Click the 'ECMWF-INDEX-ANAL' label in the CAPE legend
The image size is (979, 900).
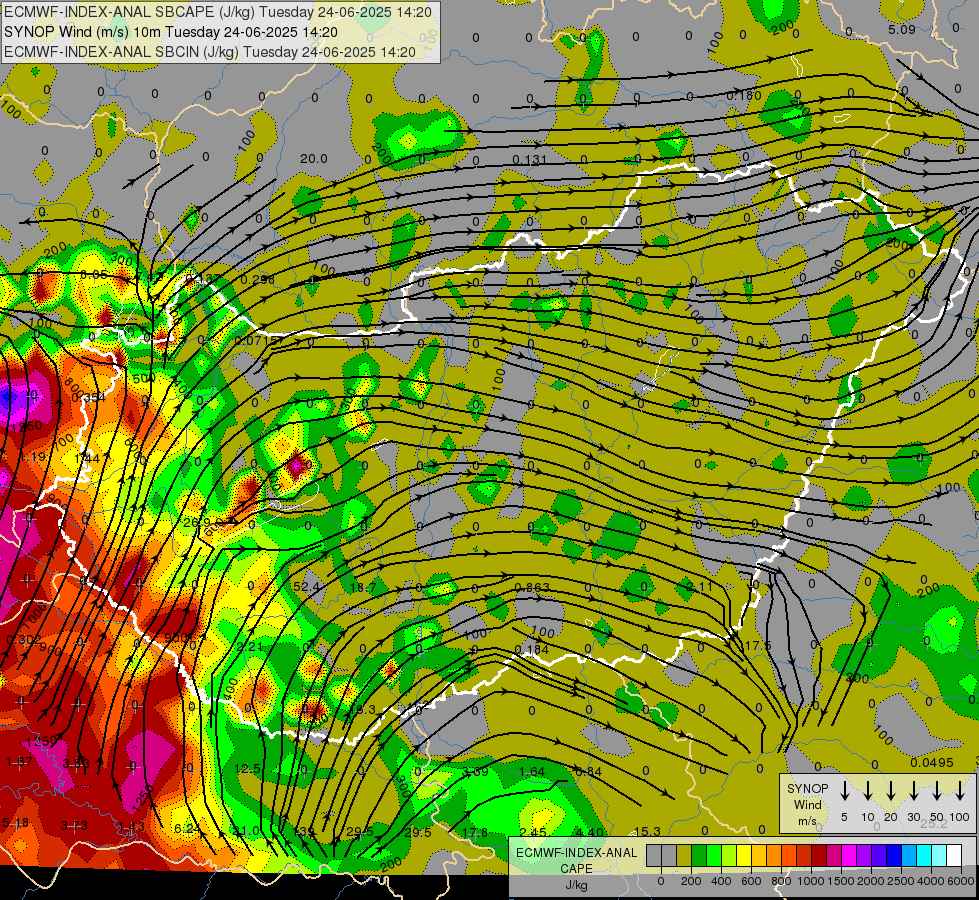coord(576,853)
